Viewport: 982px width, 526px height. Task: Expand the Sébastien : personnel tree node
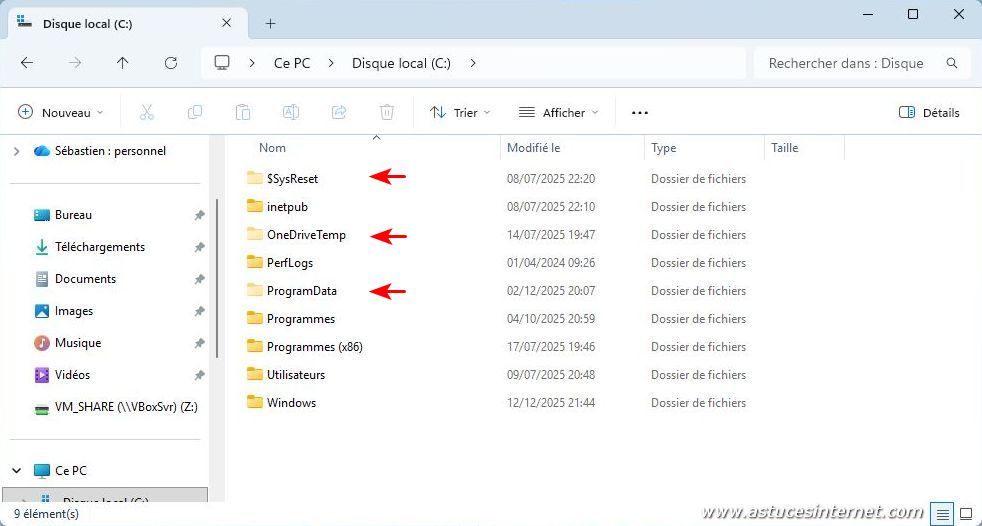16,151
